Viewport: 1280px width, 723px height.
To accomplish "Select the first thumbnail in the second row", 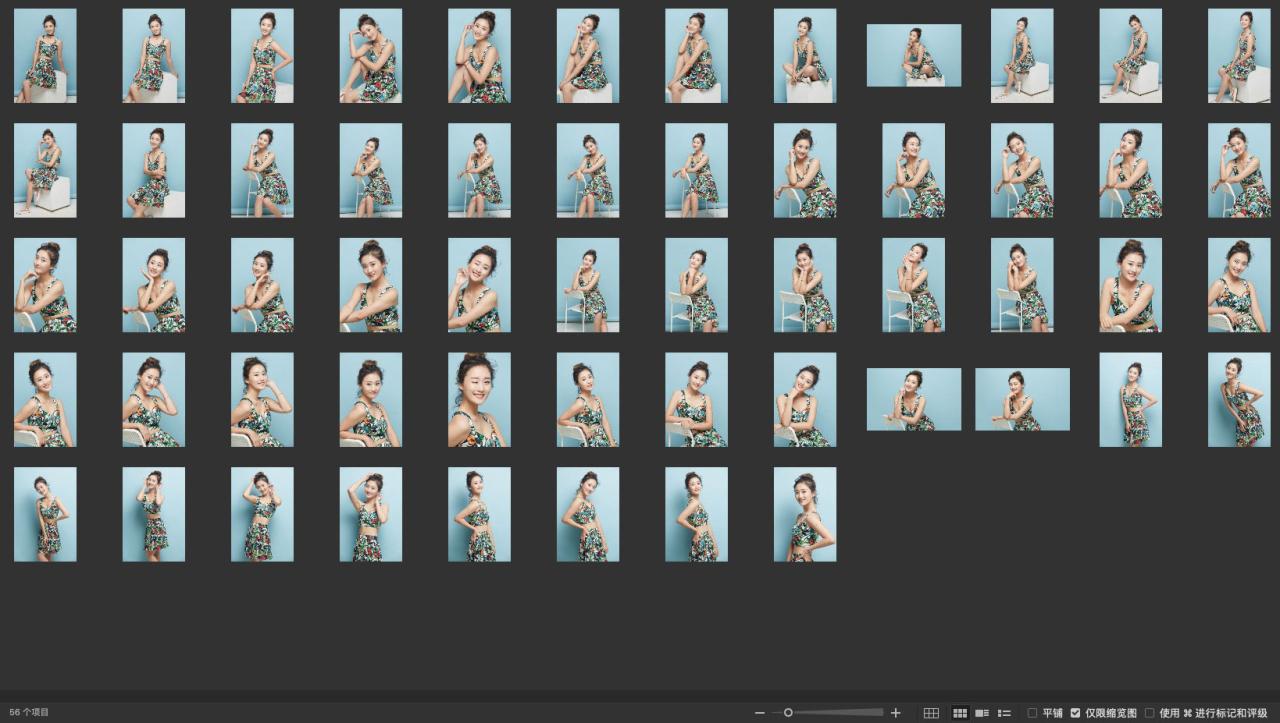I will coord(45,170).
